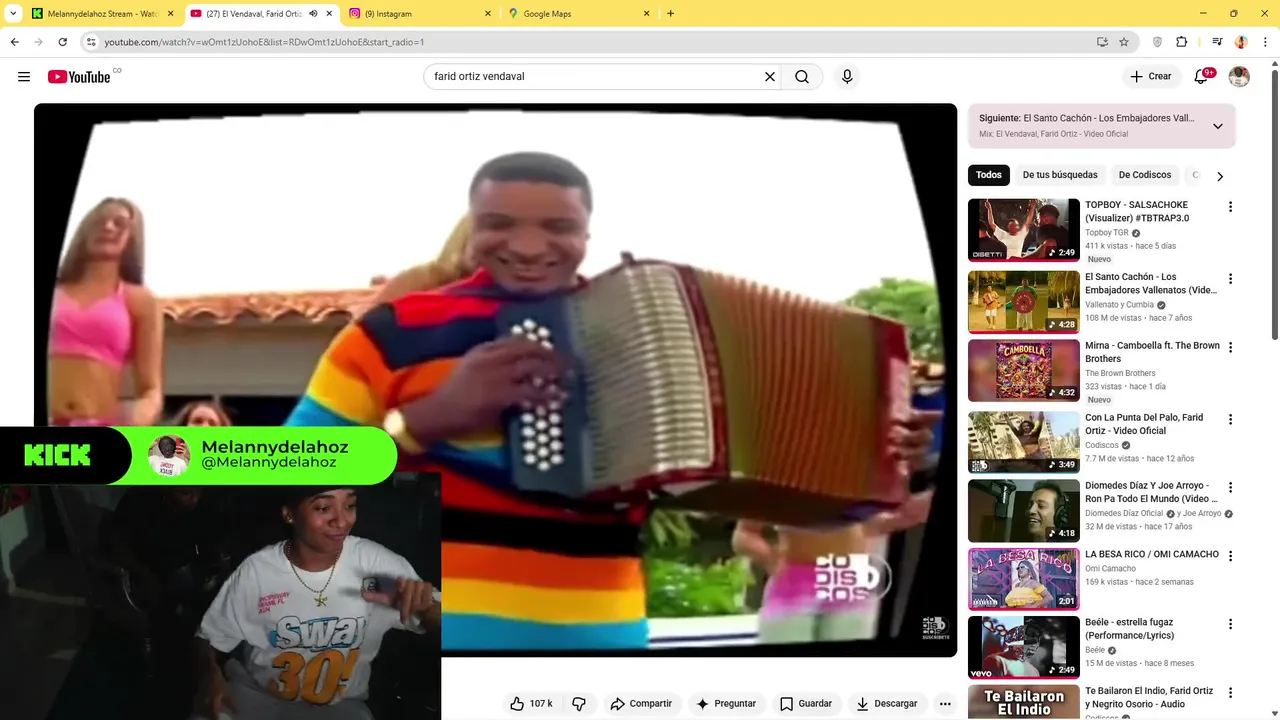
Task: Open the browser extensions puzzle icon
Action: [x=1182, y=42]
